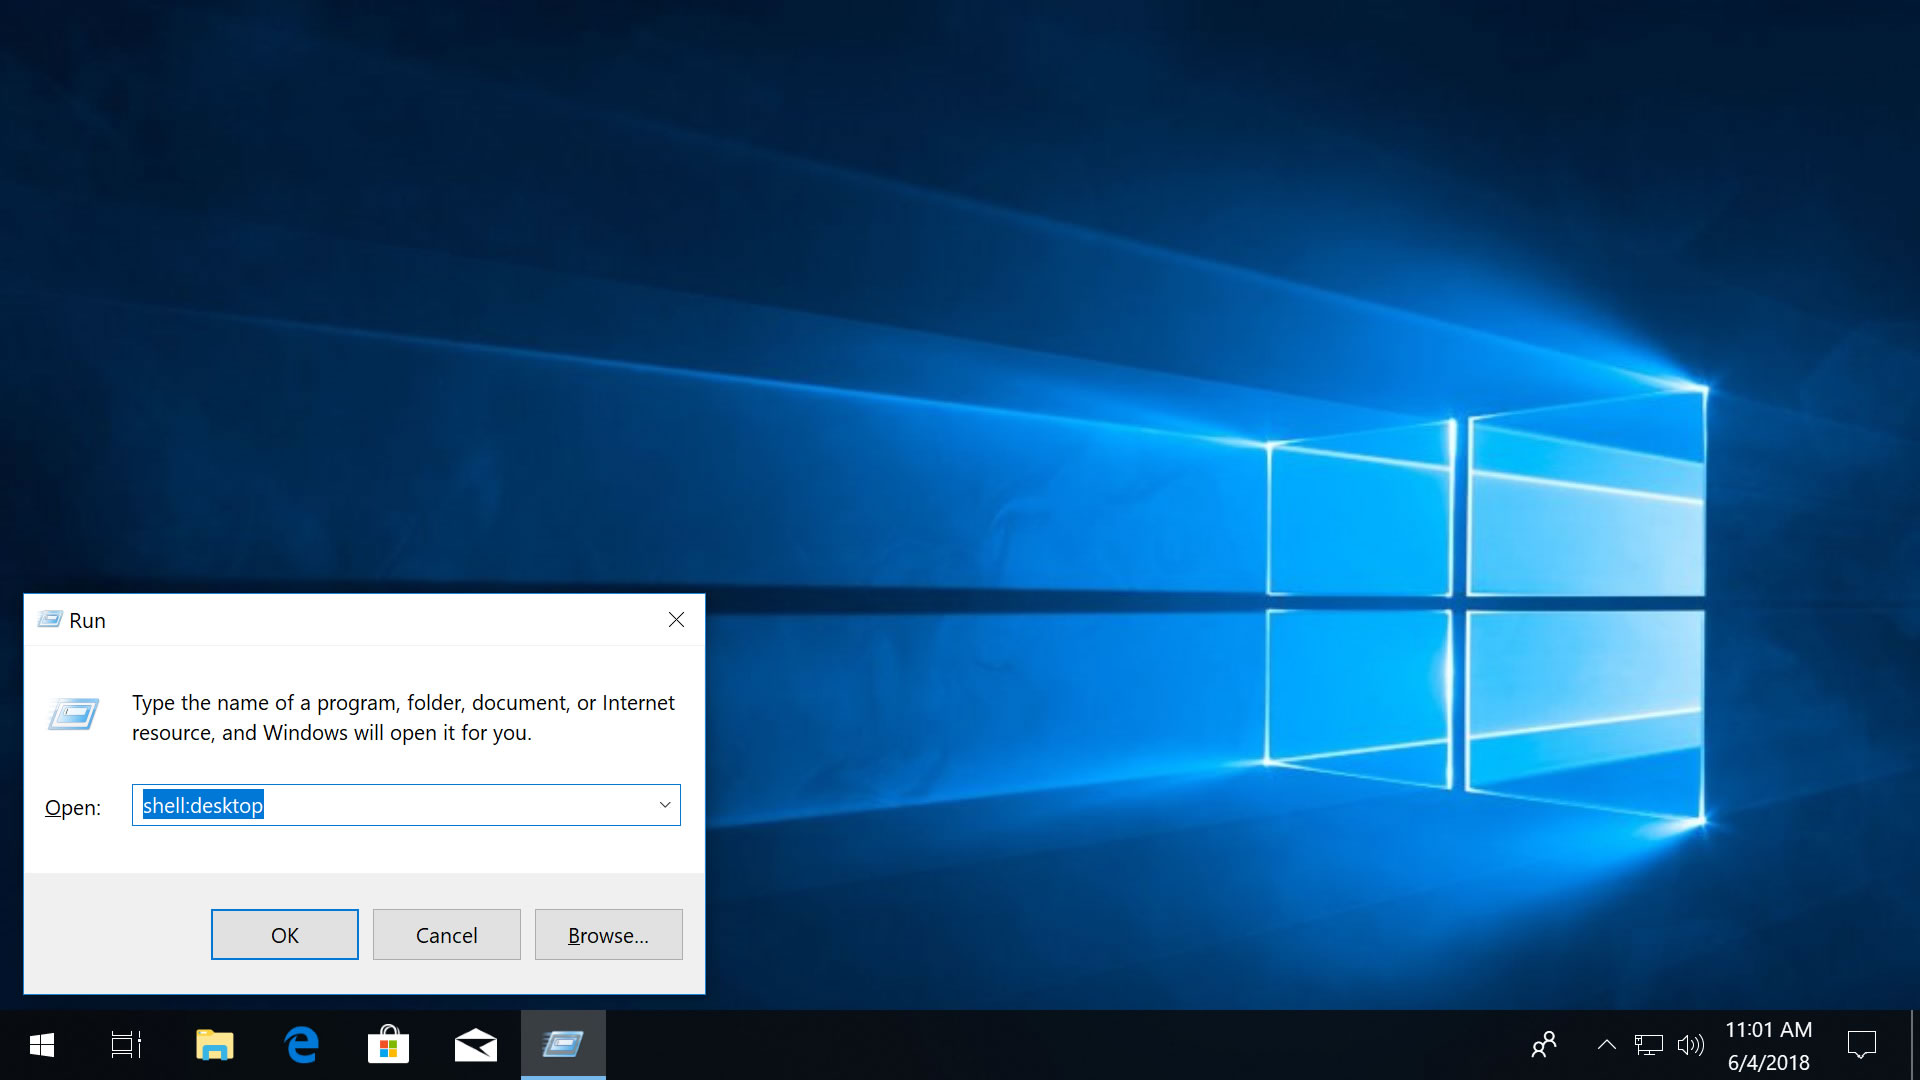Cancel the Run dialog
1920x1080 pixels.
pyautogui.click(x=446, y=935)
